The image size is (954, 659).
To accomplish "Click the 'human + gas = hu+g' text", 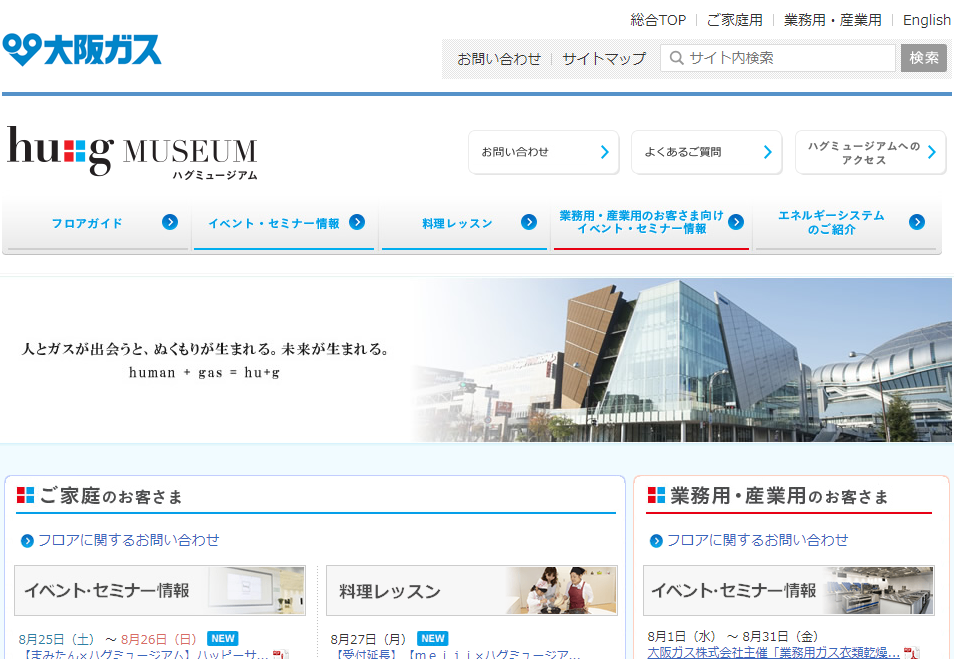I will 204,372.
